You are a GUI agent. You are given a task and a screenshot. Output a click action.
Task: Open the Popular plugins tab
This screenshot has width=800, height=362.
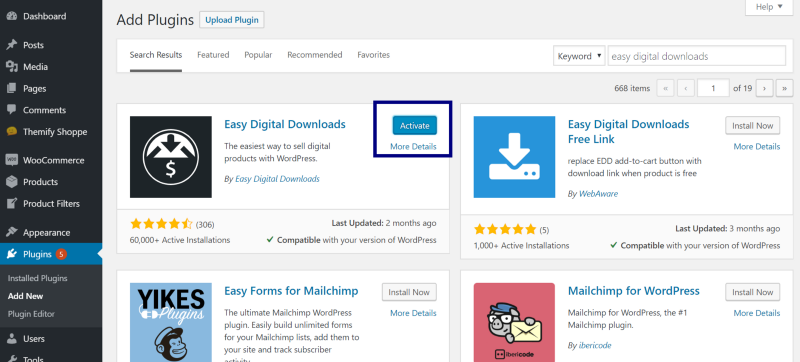click(258, 55)
